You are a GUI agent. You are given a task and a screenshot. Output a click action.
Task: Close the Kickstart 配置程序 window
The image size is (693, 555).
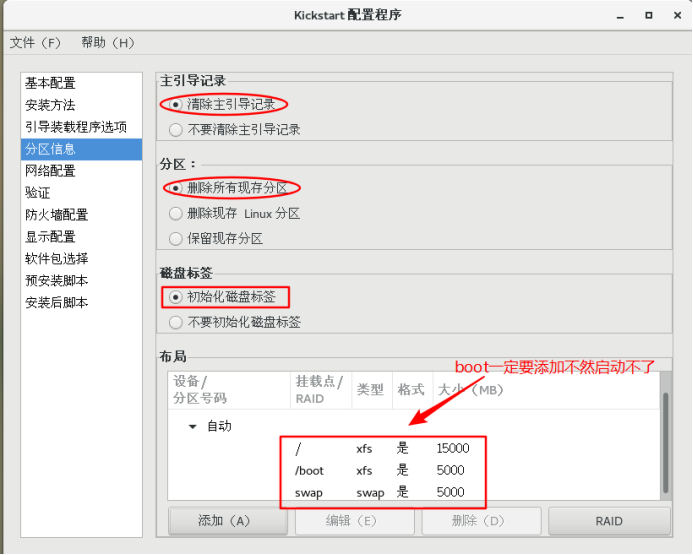tap(677, 15)
